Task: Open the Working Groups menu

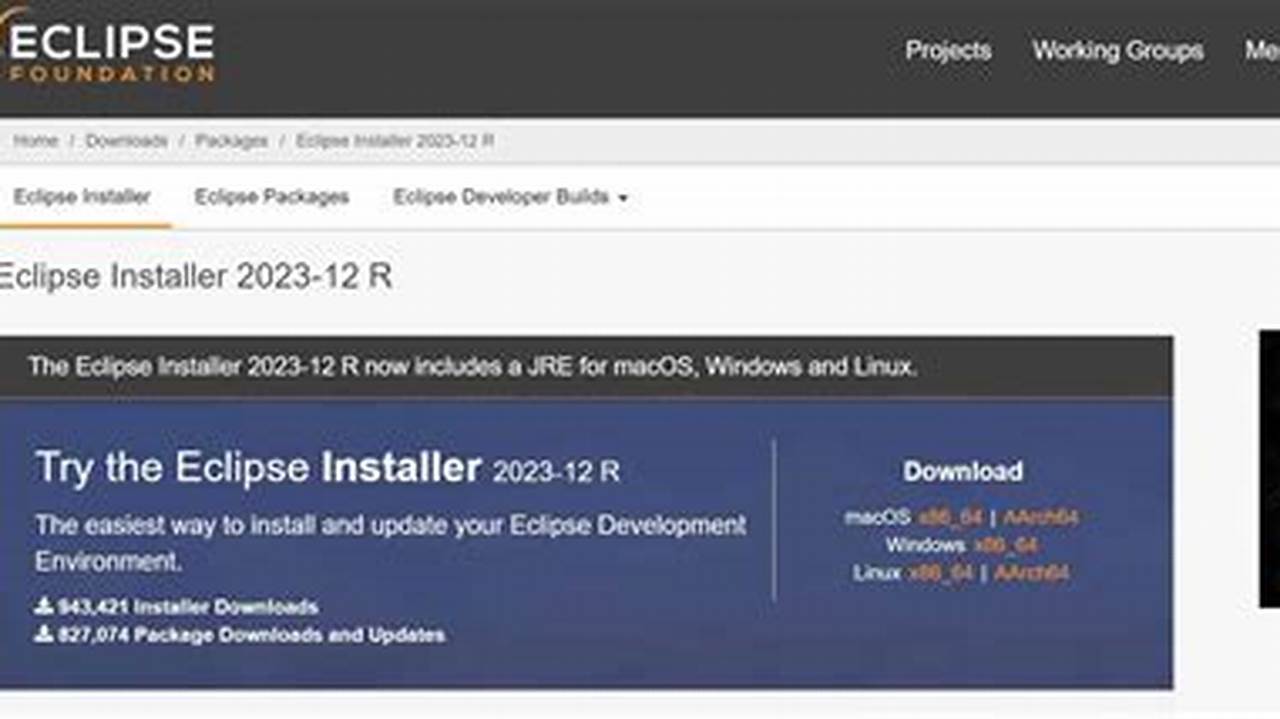Action: (1118, 51)
